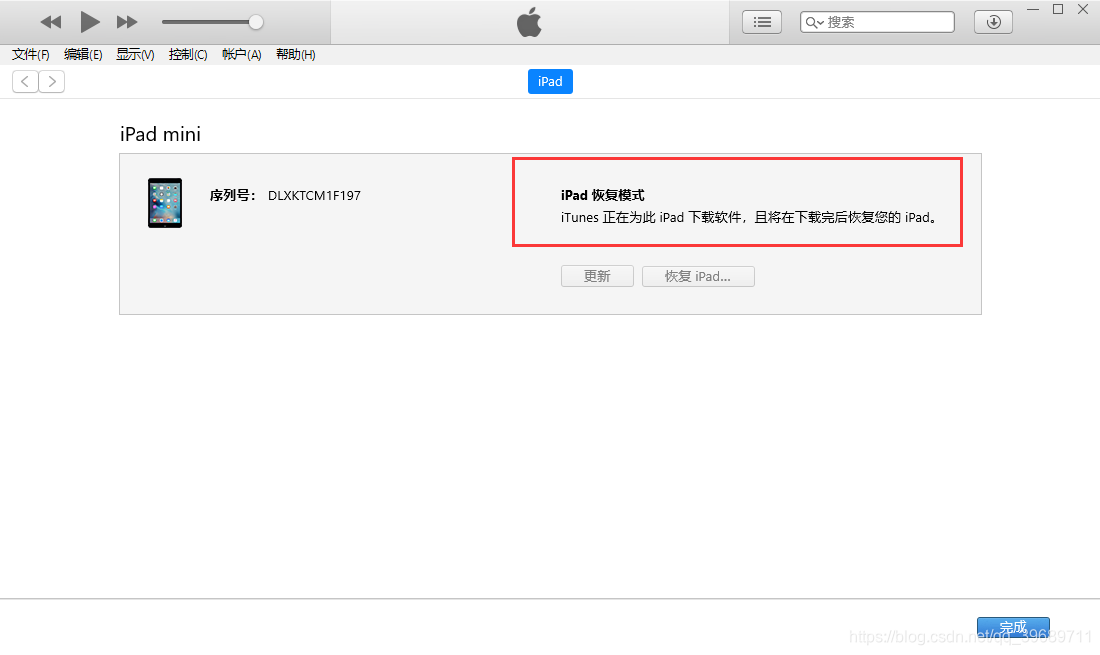Image resolution: width=1100 pixels, height=655 pixels.
Task: Click the iPad 恢复模式 title text
Action: click(603, 196)
